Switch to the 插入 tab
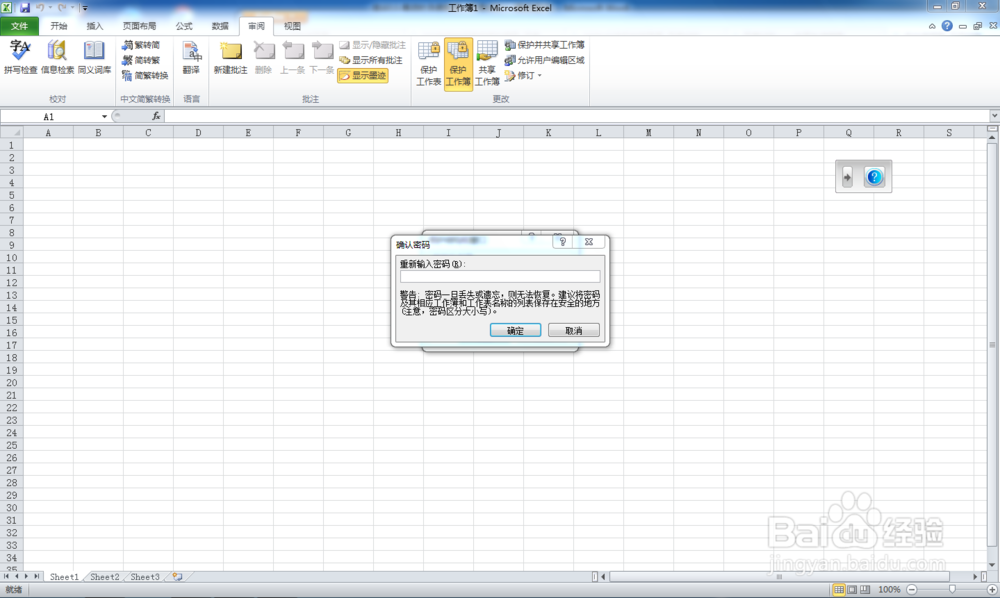 coord(94,26)
